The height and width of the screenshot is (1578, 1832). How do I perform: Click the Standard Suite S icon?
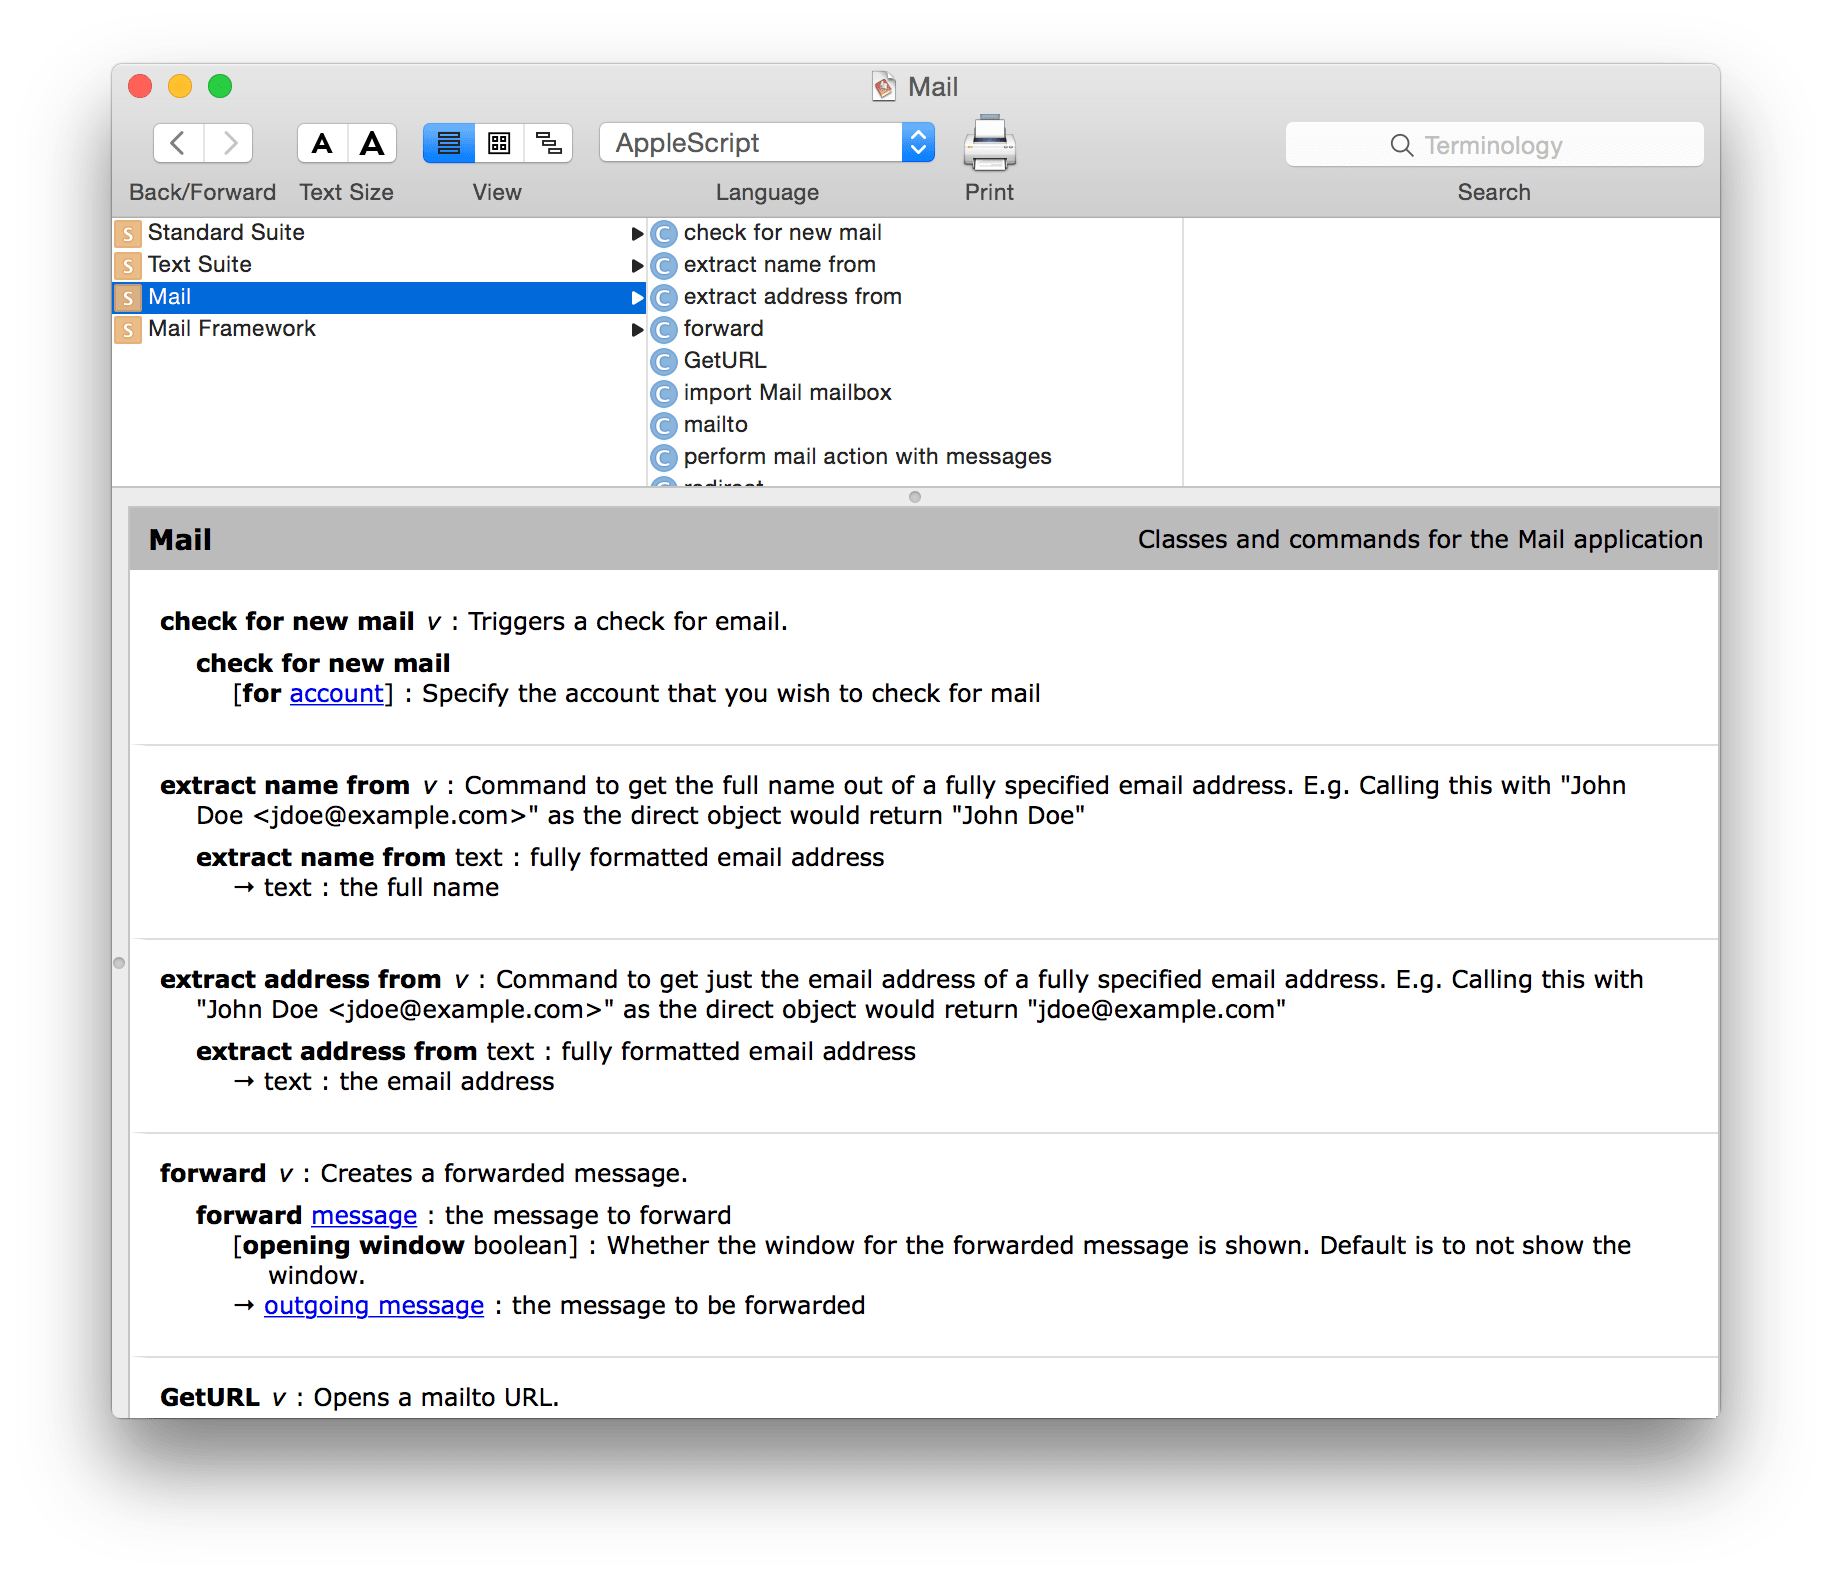point(128,234)
